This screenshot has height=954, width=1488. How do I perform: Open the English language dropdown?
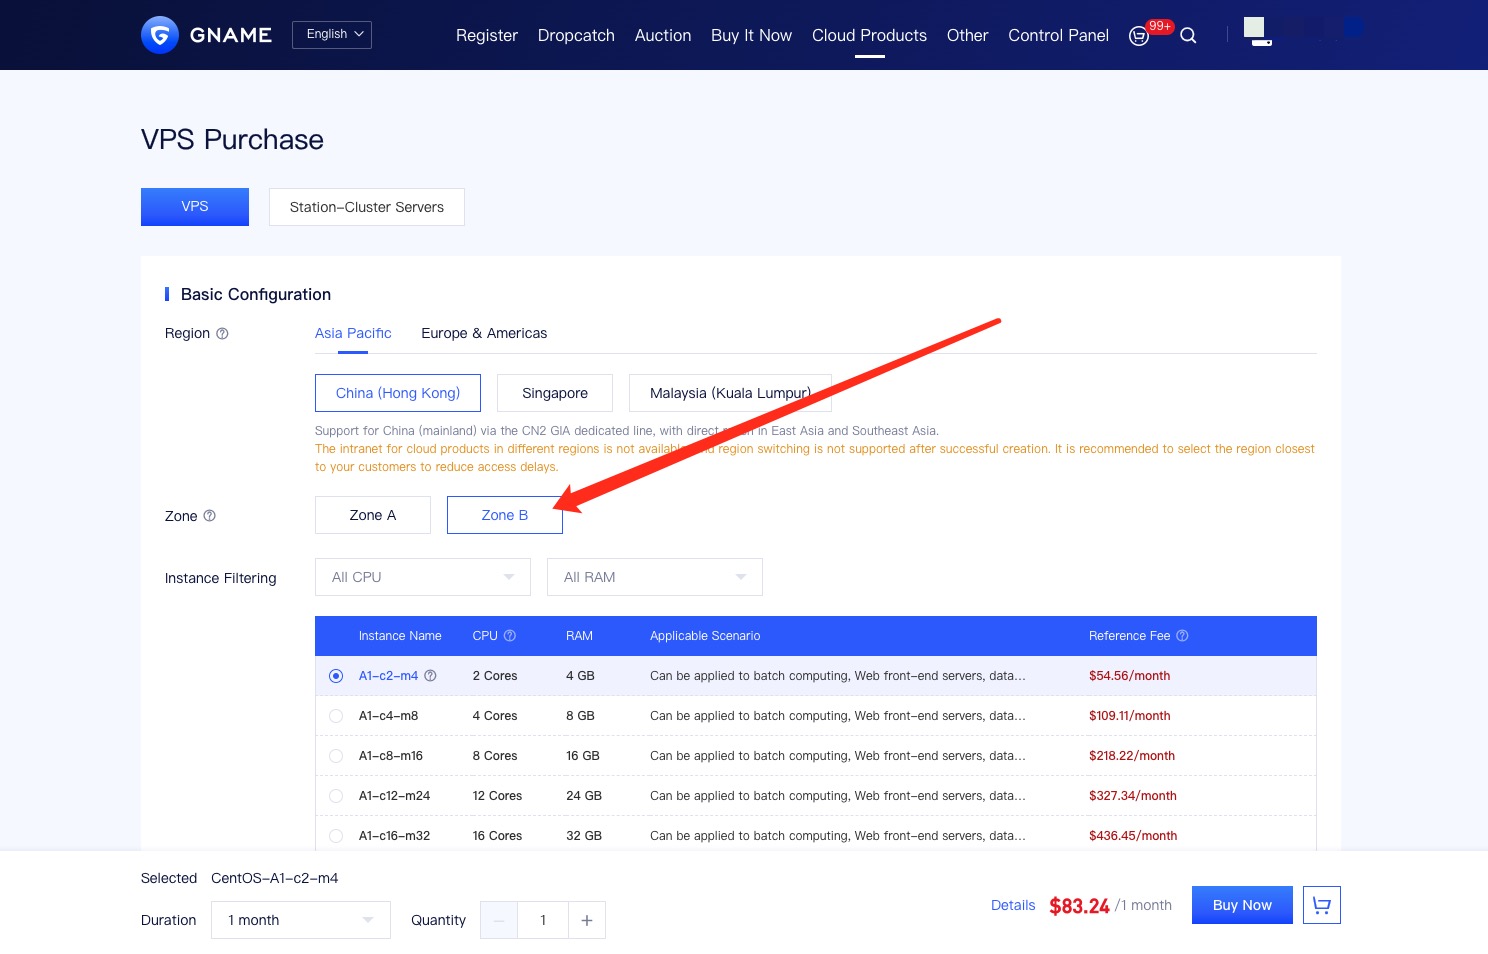pyautogui.click(x=332, y=35)
